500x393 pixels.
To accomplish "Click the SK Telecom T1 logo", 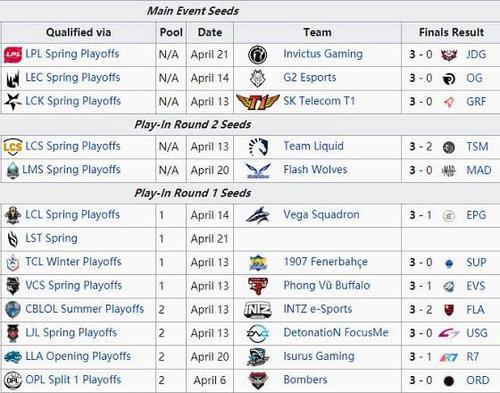I will click(x=258, y=102).
